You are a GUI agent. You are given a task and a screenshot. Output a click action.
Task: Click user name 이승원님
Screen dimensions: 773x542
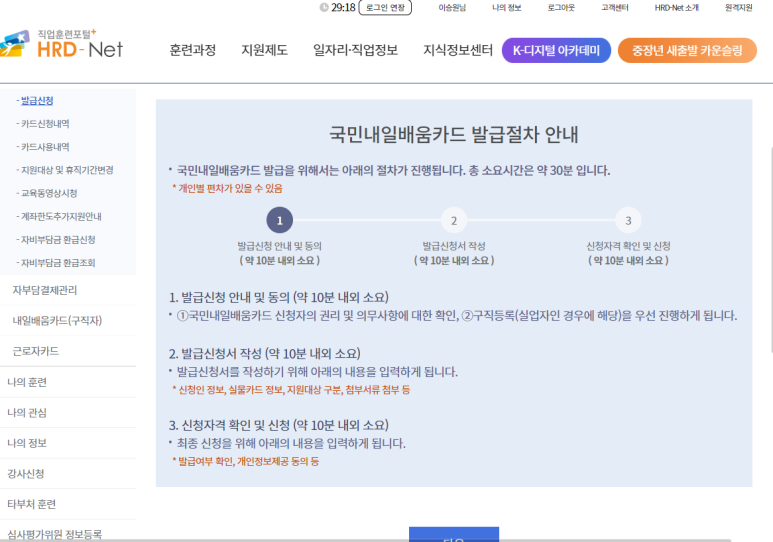point(452,7)
